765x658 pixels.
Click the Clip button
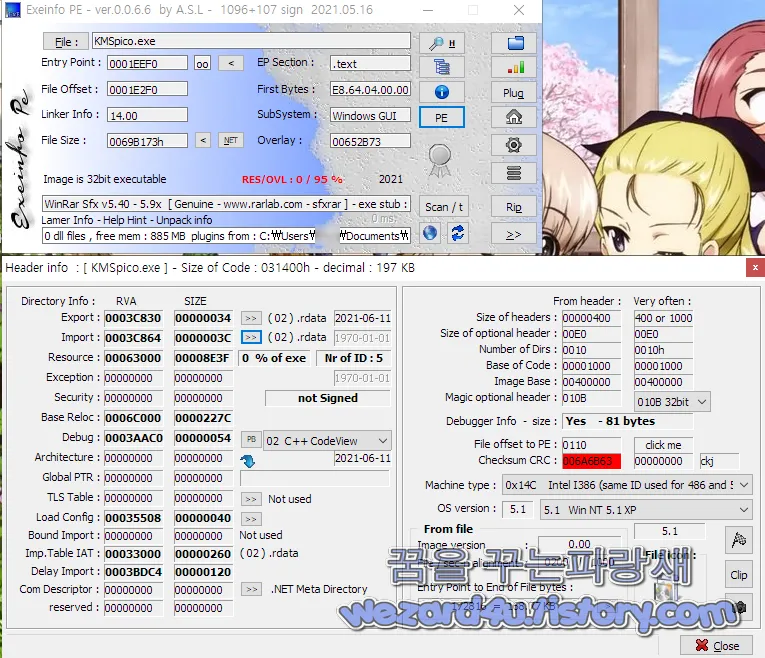(x=739, y=575)
